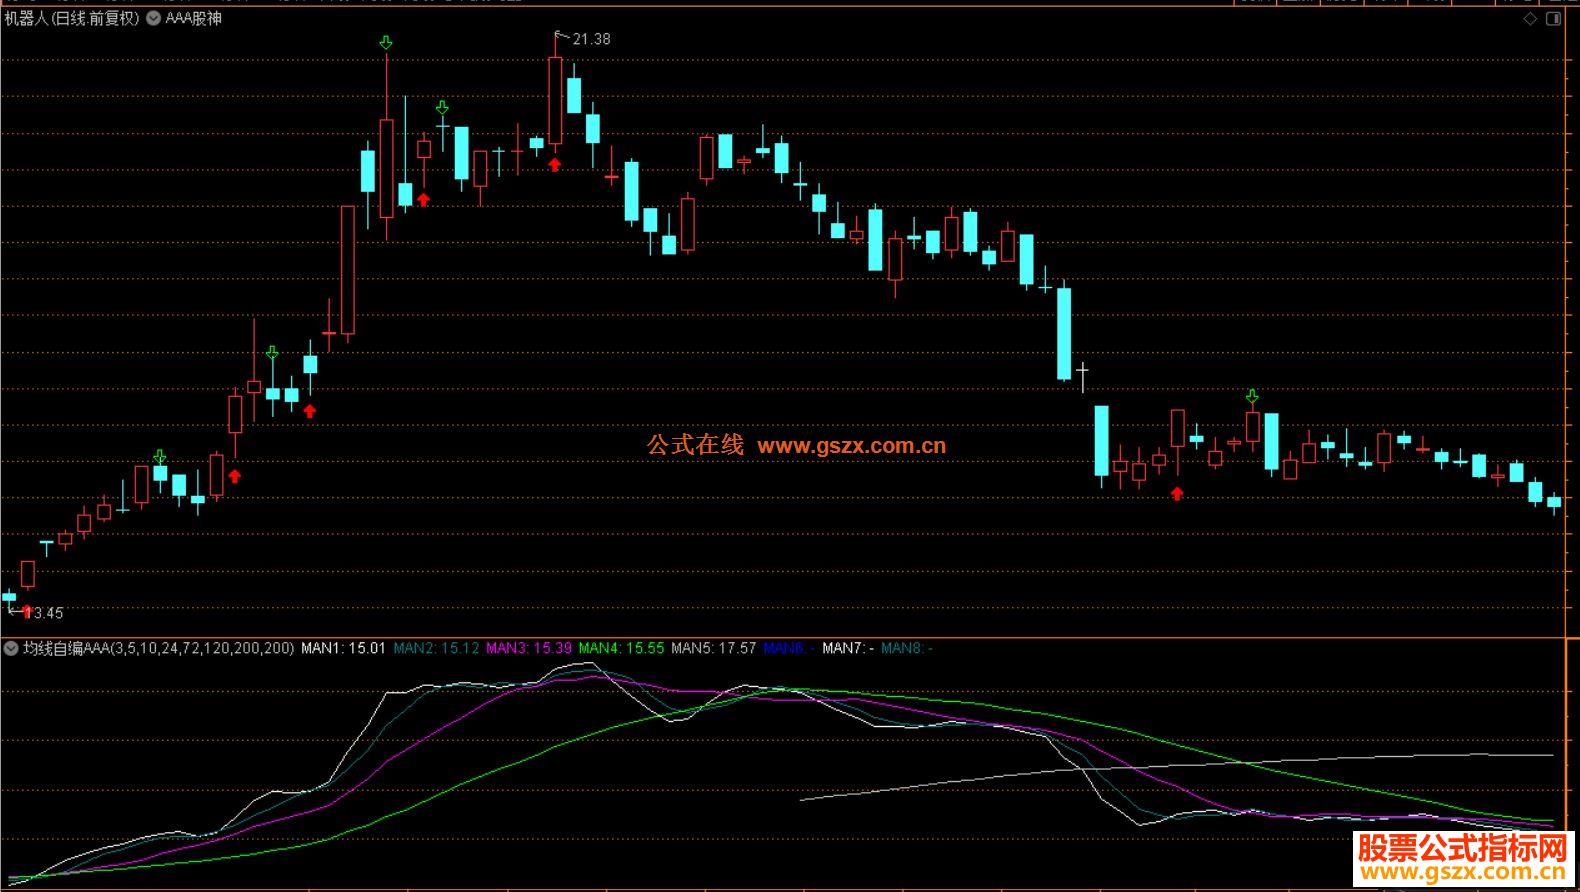Click the green sell arrow above the tallest wick
Screen dimensions: 1580x892
[386, 42]
